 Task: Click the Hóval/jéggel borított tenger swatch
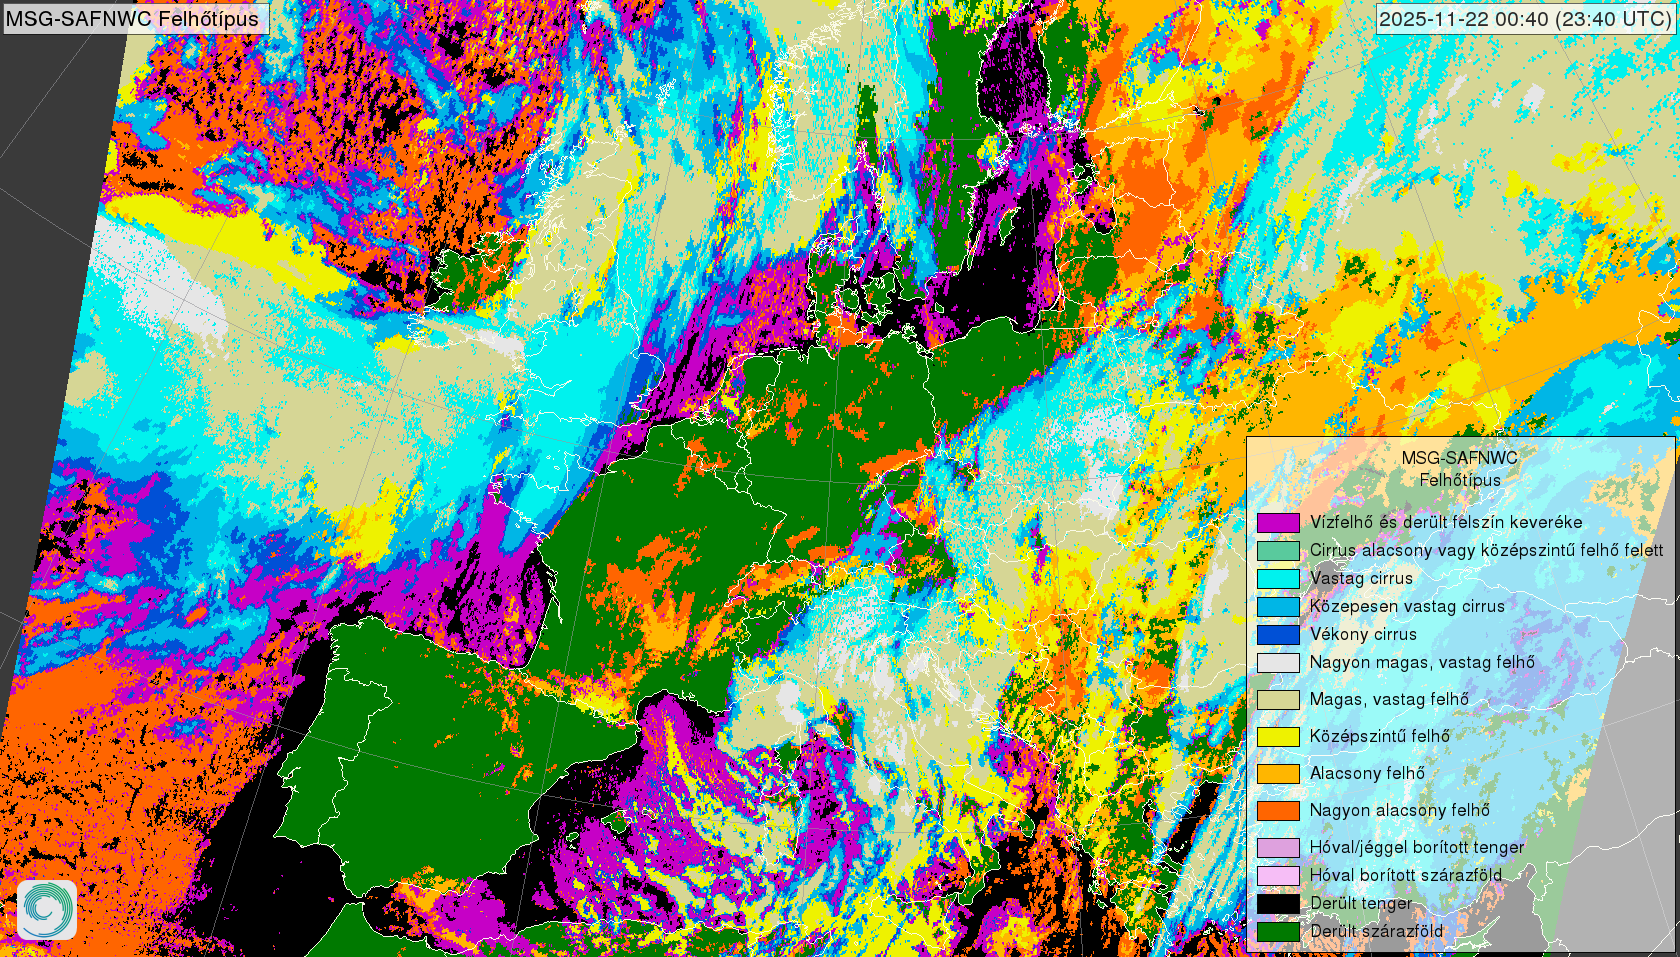pyautogui.click(x=1277, y=847)
